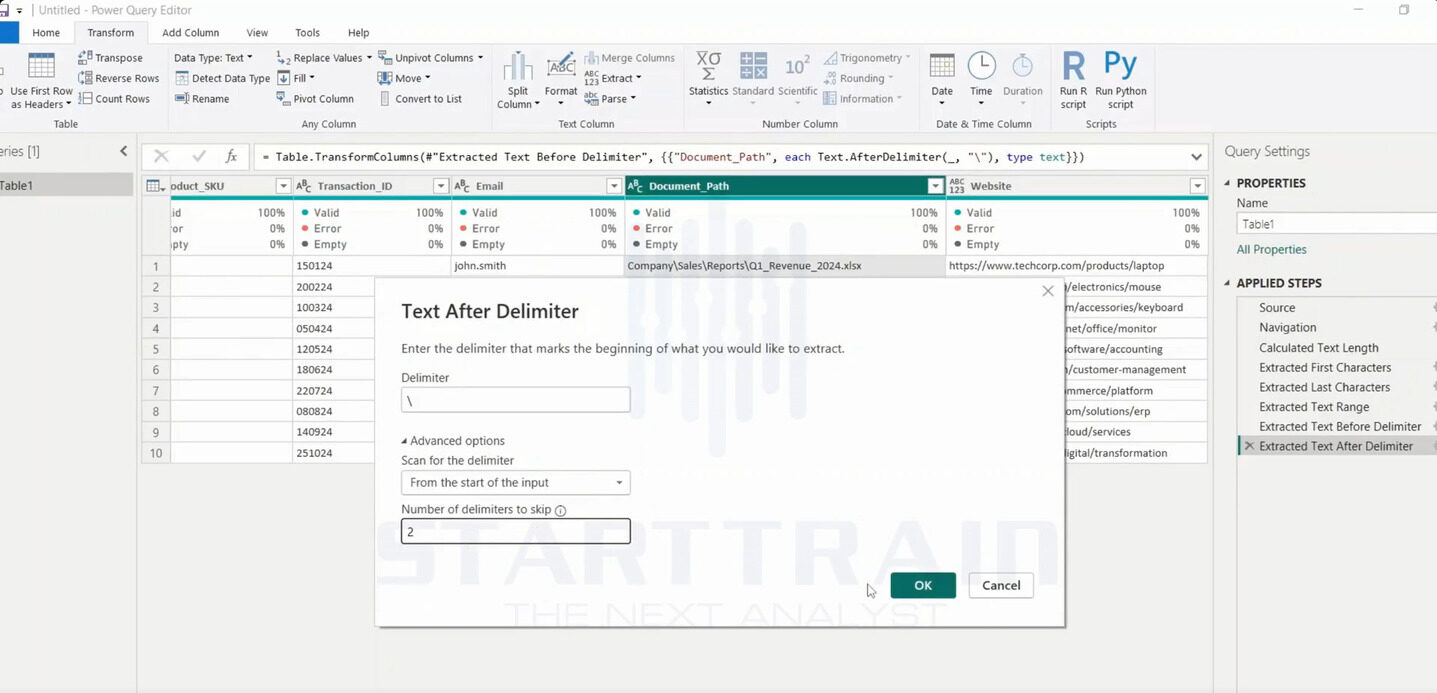Screen dimensions: 1437x693
Task: Select row number 1 header
Action: tap(156, 266)
